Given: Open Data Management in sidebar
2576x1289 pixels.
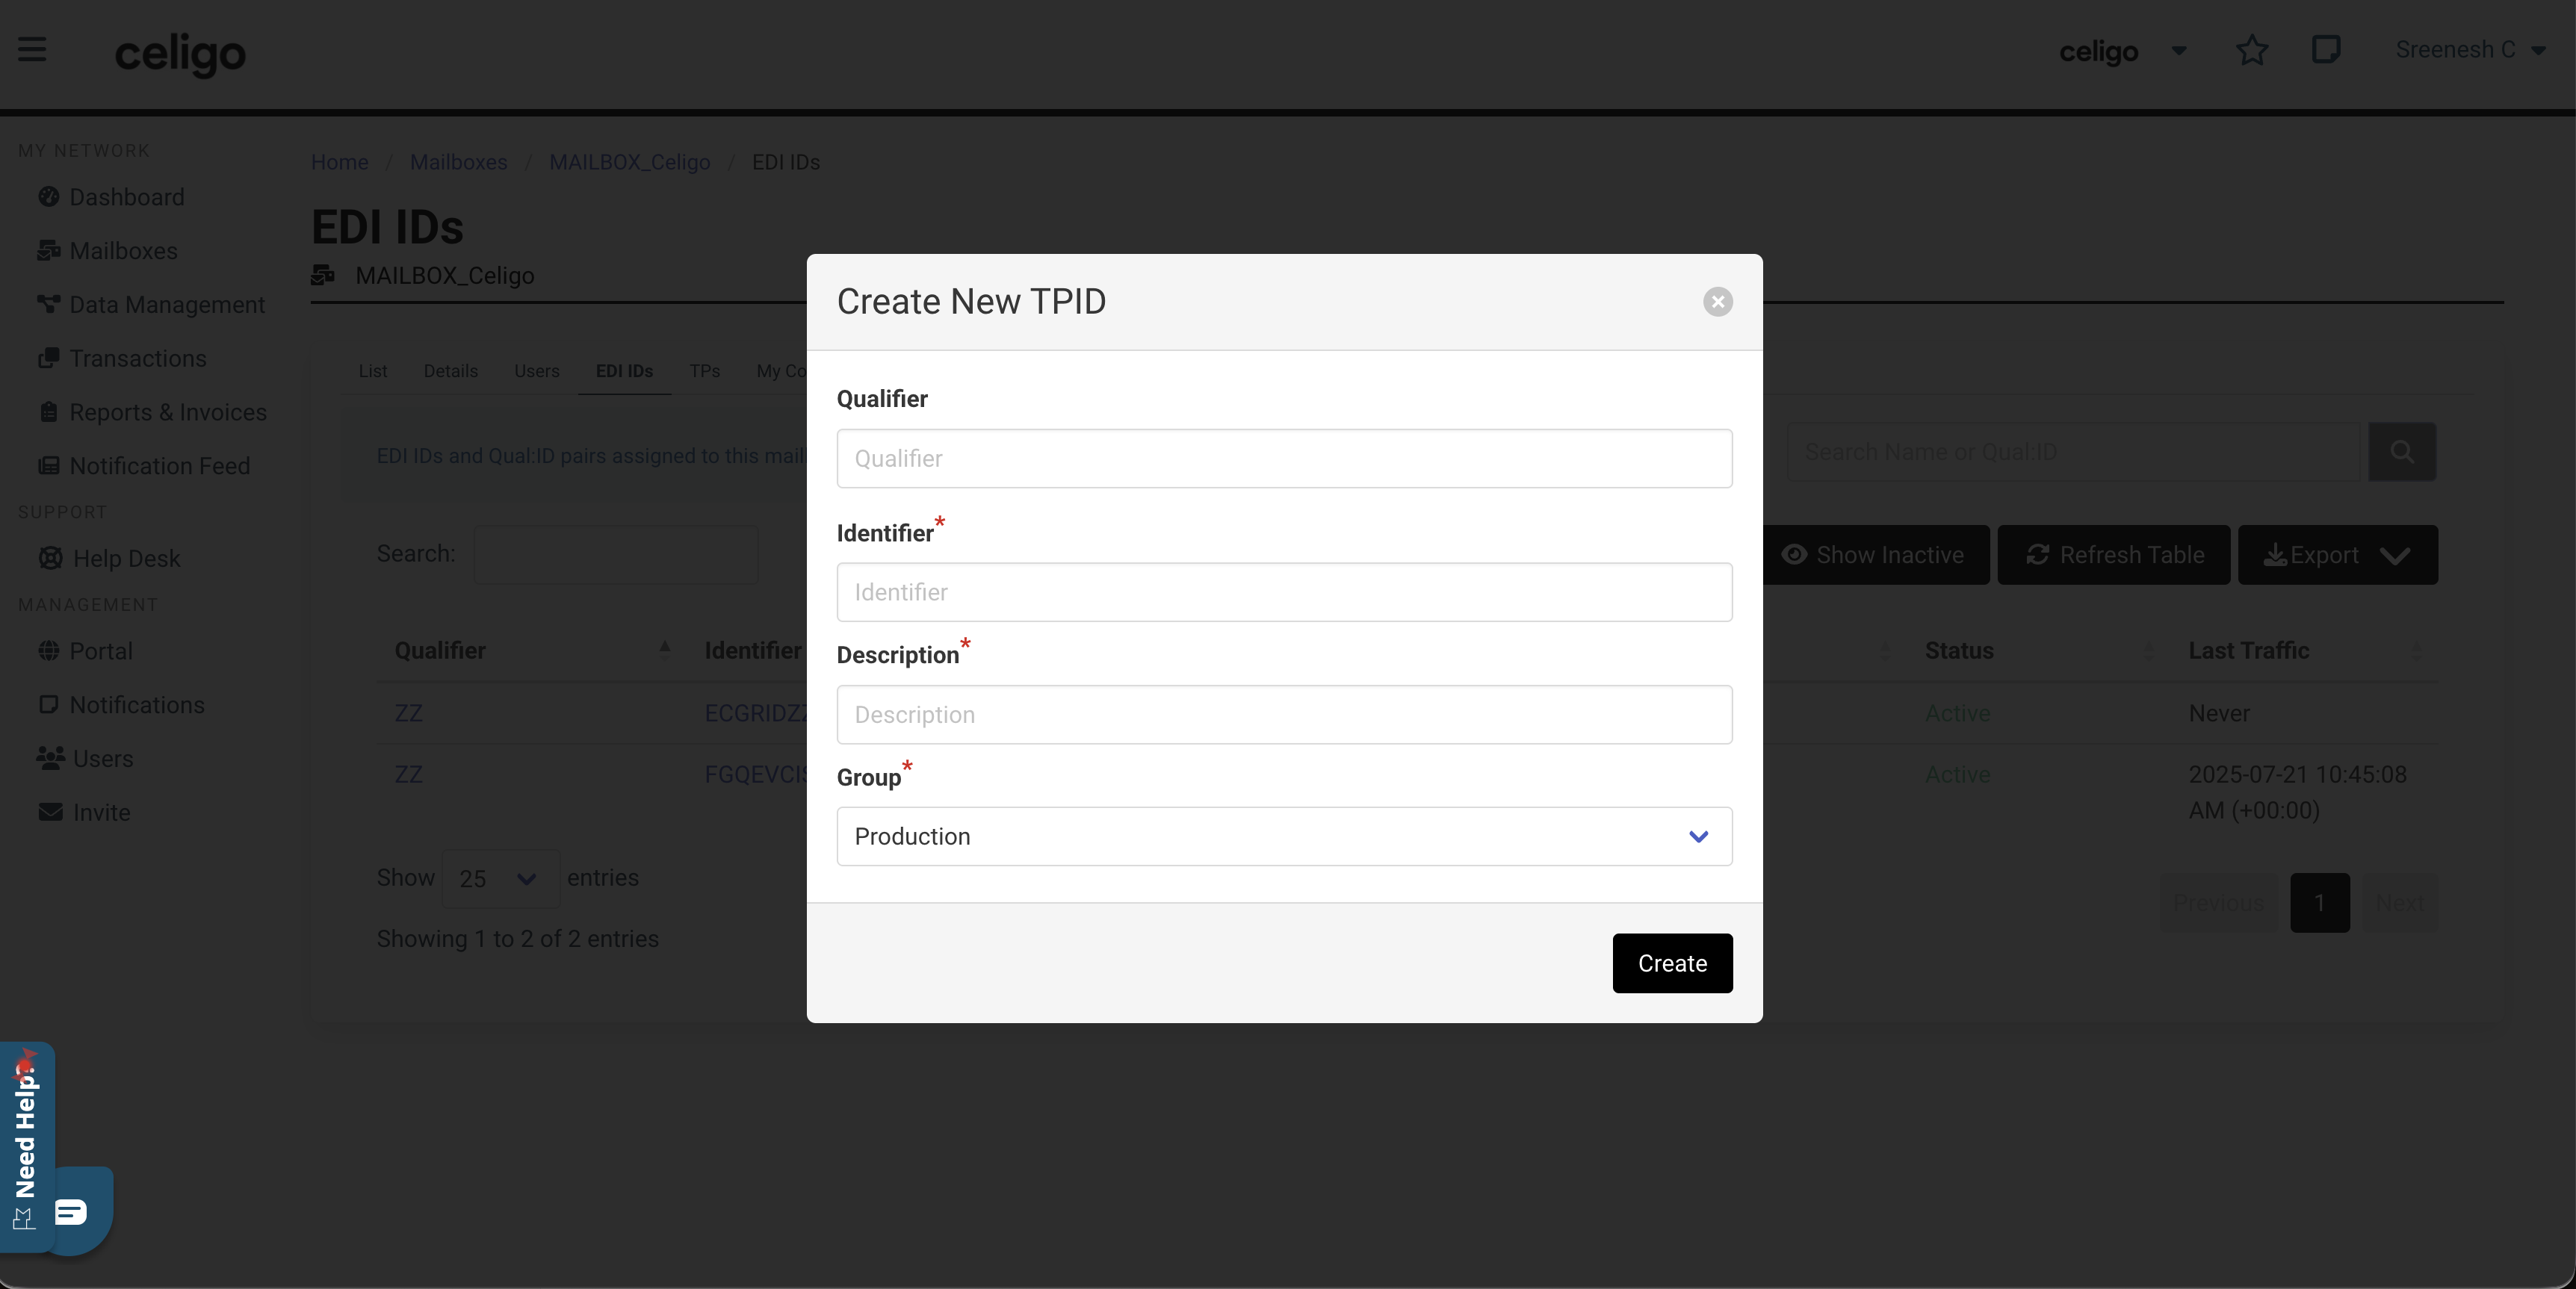Looking at the screenshot, I should click(151, 305).
